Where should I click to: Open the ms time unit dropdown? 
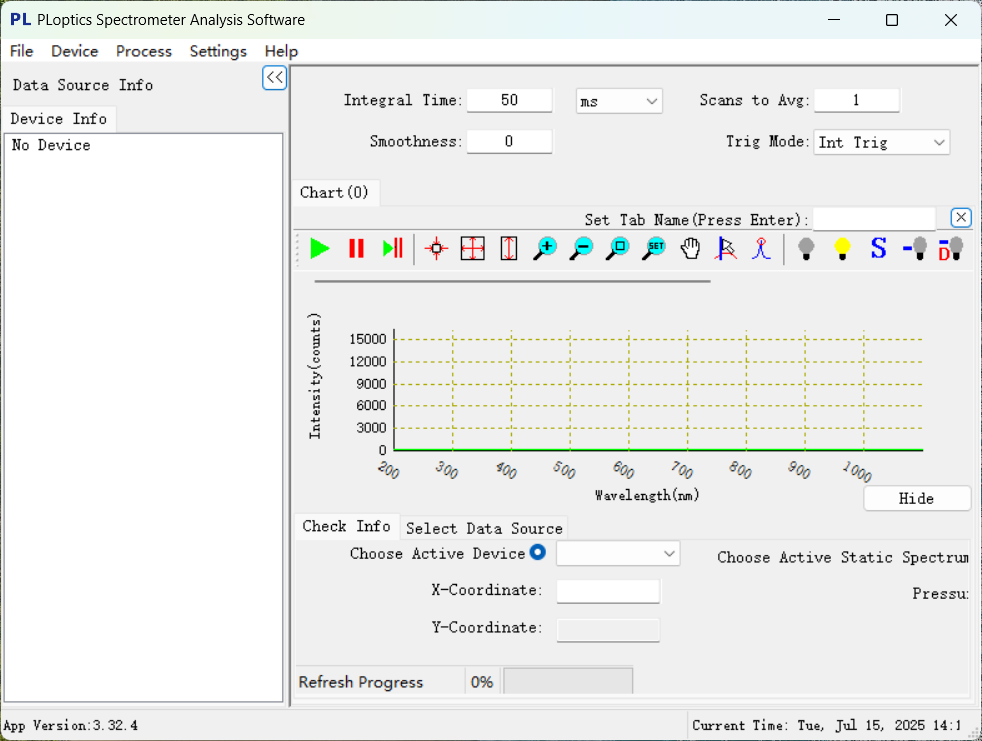619,101
